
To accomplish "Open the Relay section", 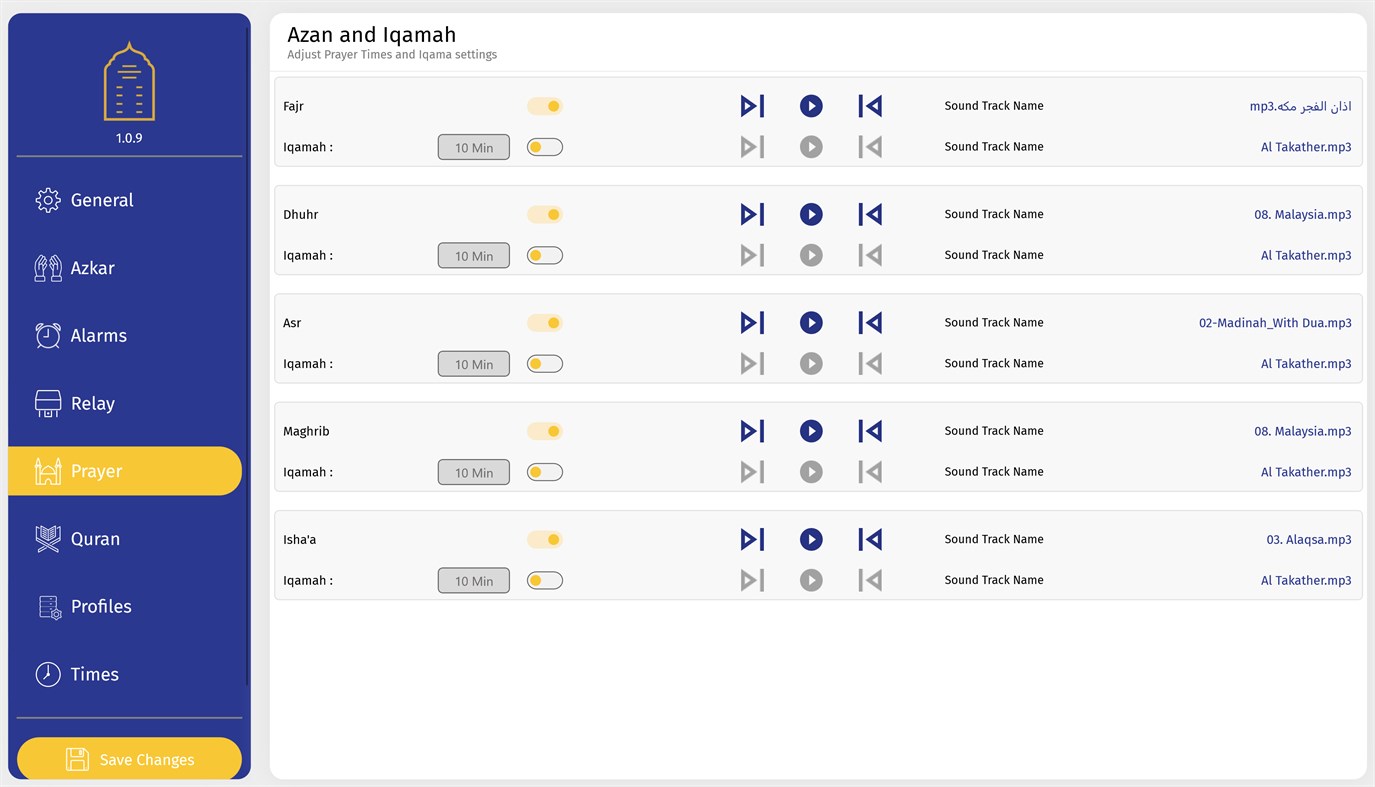I will coord(92,404).
